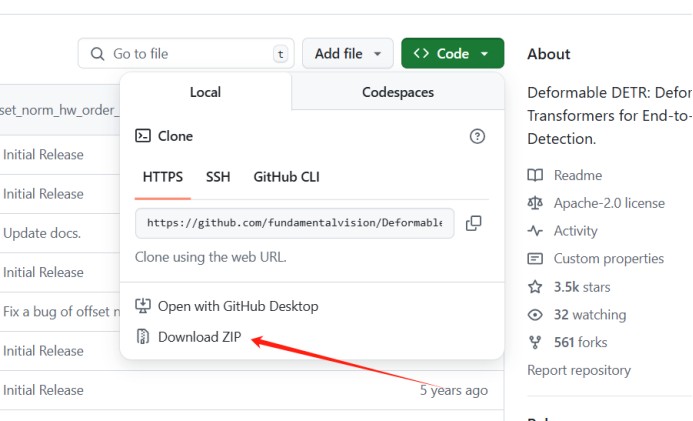Choose the HTTPS clone option

[x=163, y=177]
